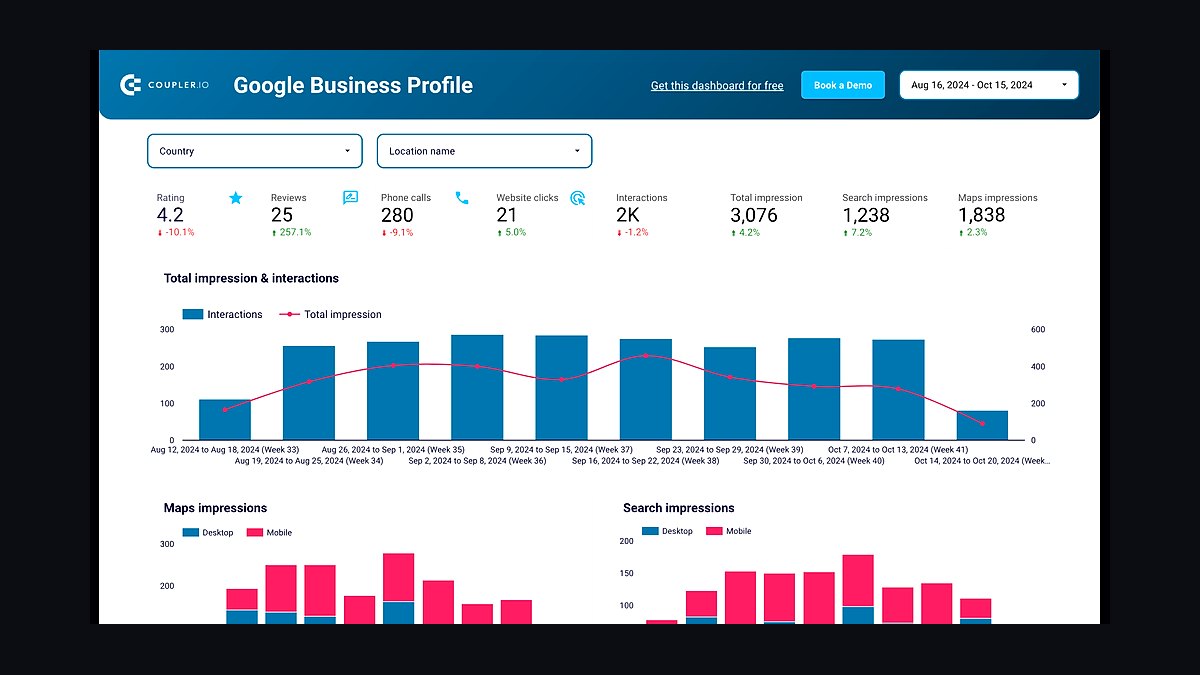This screenshot has height=675, width=1200.
Task: Open the date range picker Aug 16 - Oct 15
Action: [x=989, y=85]
